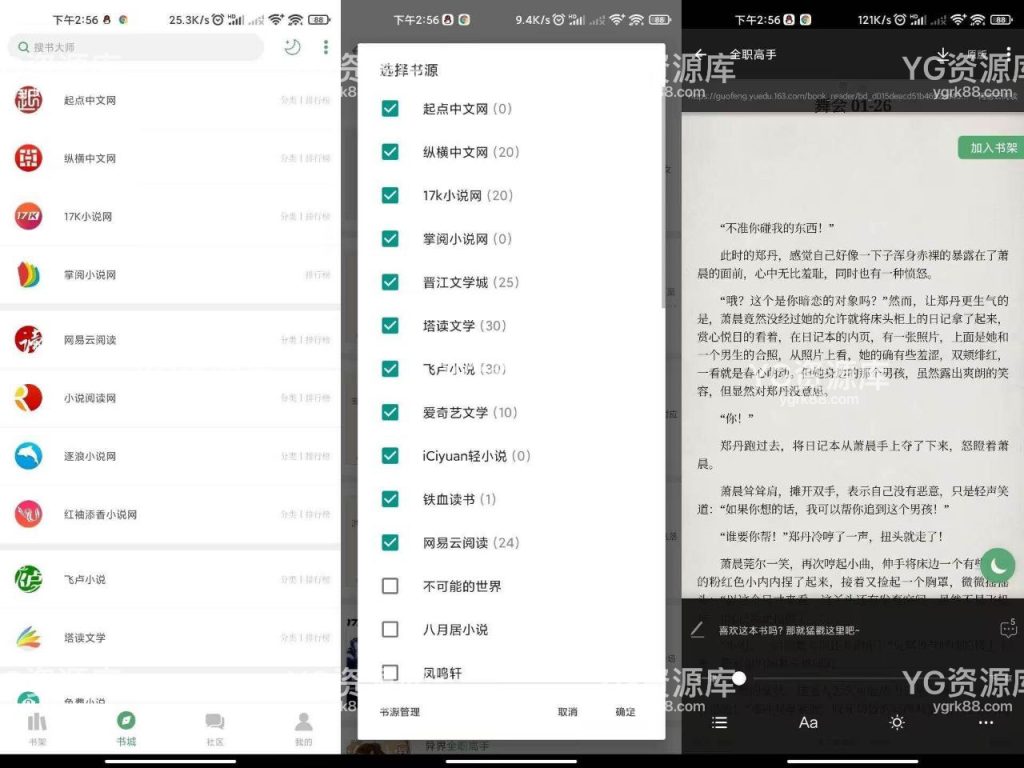
Task: Click inside the 搜书大师 search field
Action: [x=136, y=47]
